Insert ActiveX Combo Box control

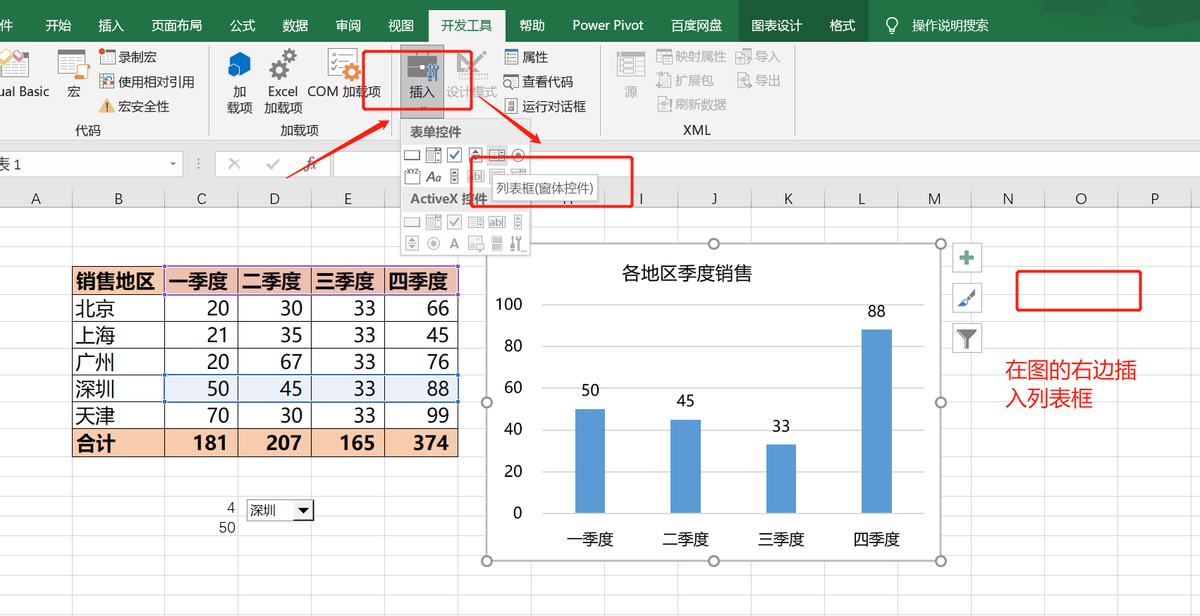(433, 222)
